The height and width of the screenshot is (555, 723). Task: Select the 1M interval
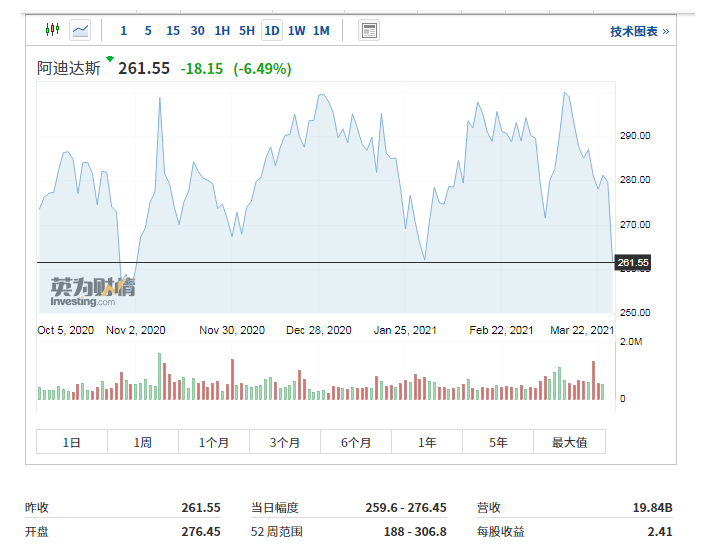coord(321,31)
